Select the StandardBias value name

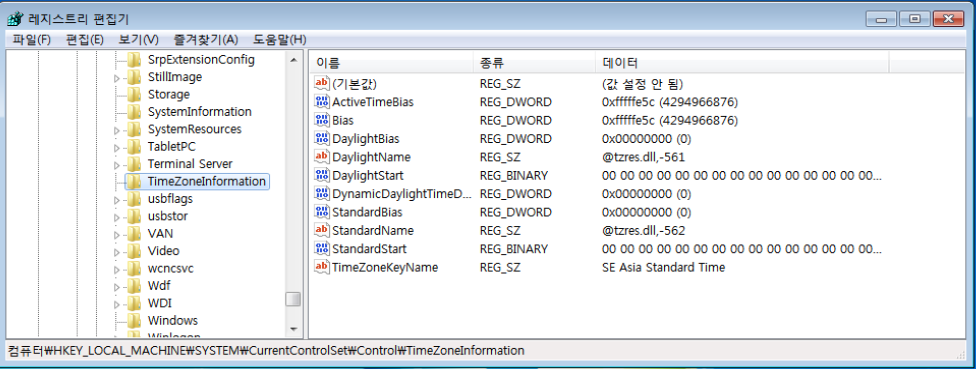pos(368,212)
